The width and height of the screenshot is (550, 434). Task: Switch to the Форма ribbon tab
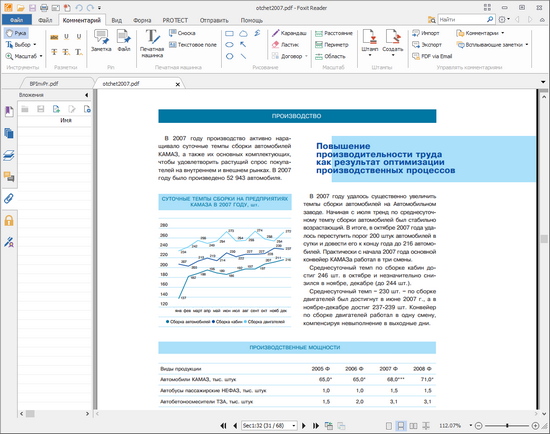tap(142, 20)
